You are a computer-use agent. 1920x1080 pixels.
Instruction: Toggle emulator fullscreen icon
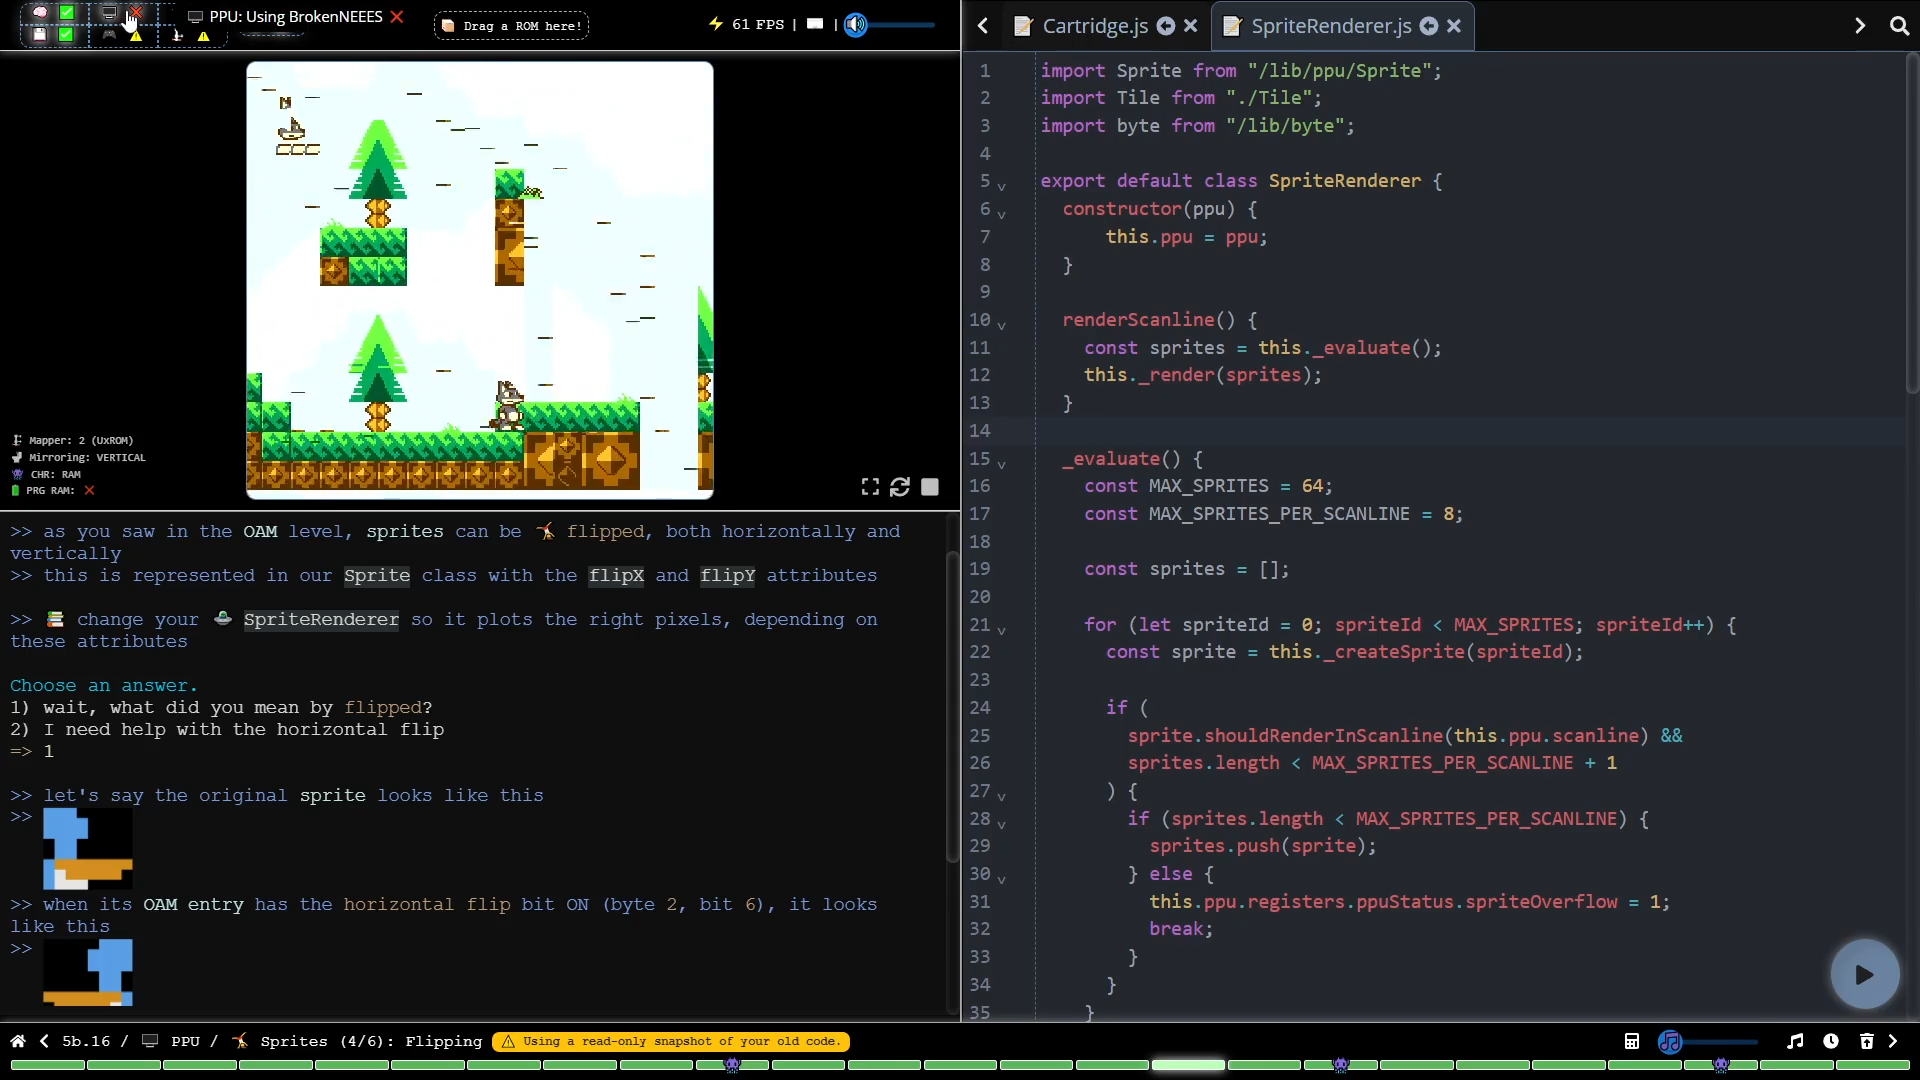870,487
